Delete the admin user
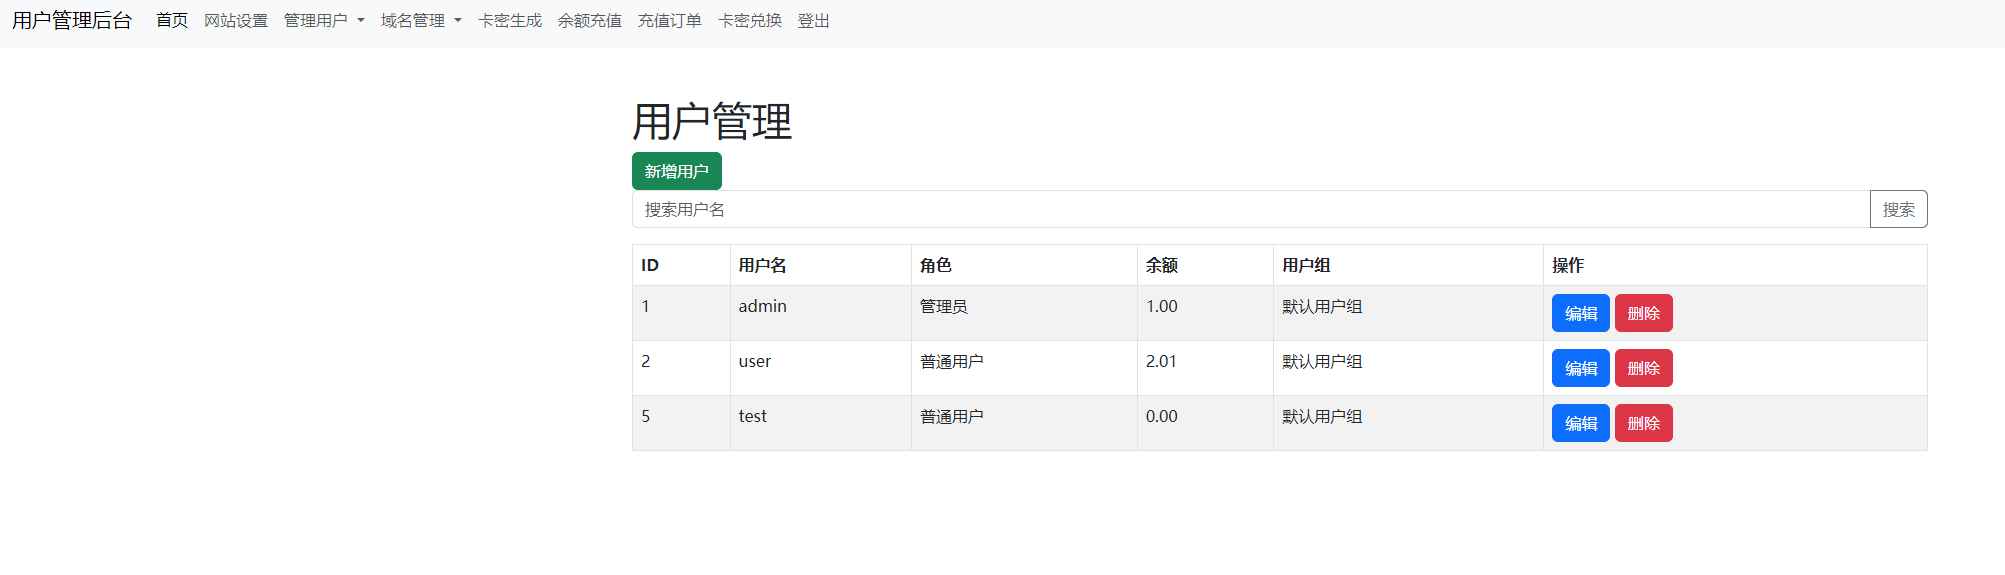 pos(1643,313)
